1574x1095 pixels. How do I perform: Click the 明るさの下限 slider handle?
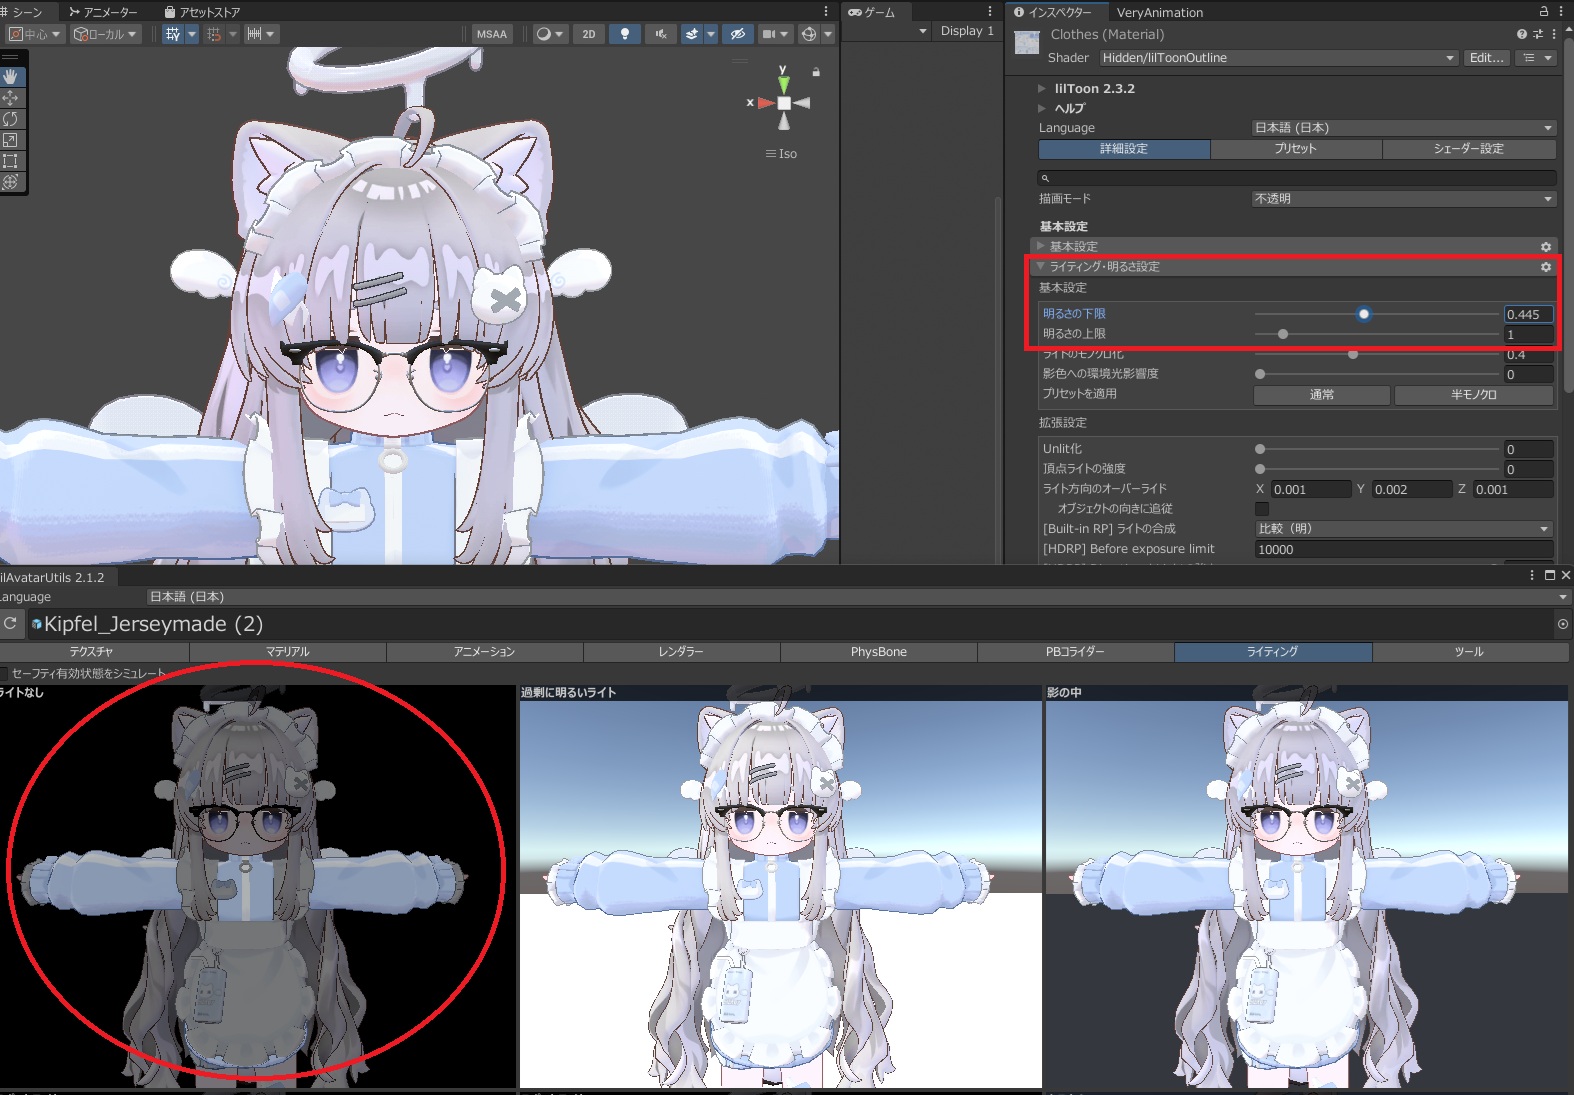coord(1363,314)
